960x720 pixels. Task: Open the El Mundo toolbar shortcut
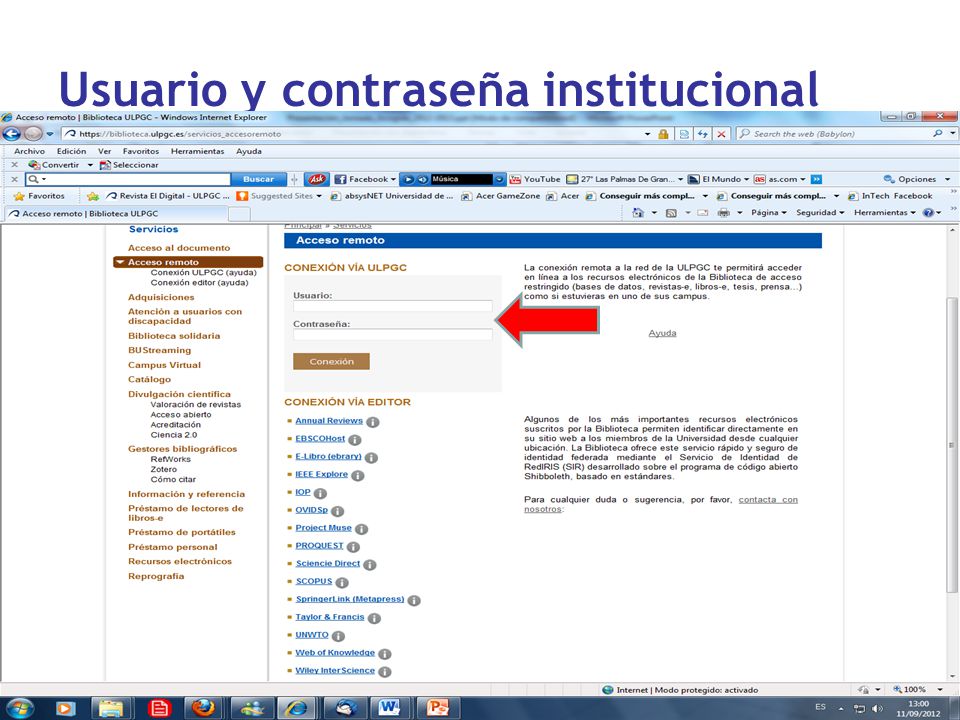tap(718, 179)
